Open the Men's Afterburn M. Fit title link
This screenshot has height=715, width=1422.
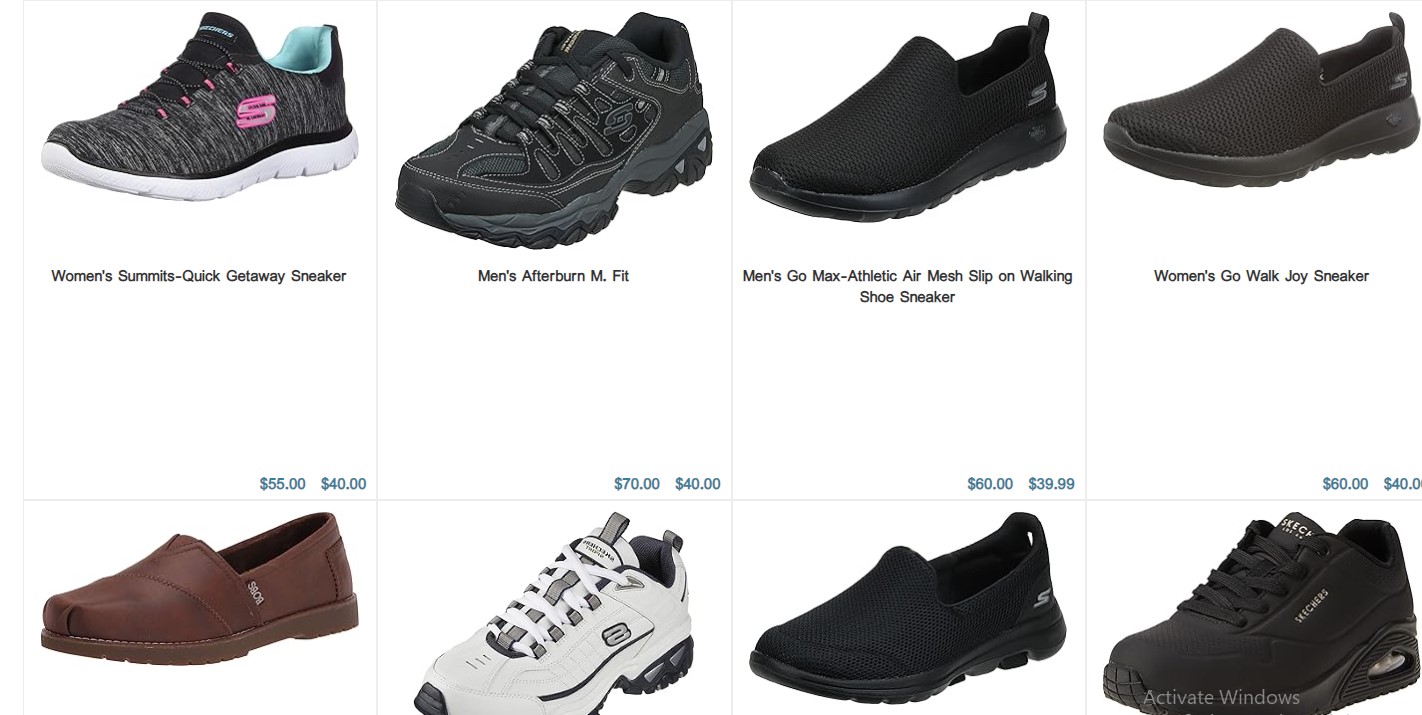click(553, 276)
